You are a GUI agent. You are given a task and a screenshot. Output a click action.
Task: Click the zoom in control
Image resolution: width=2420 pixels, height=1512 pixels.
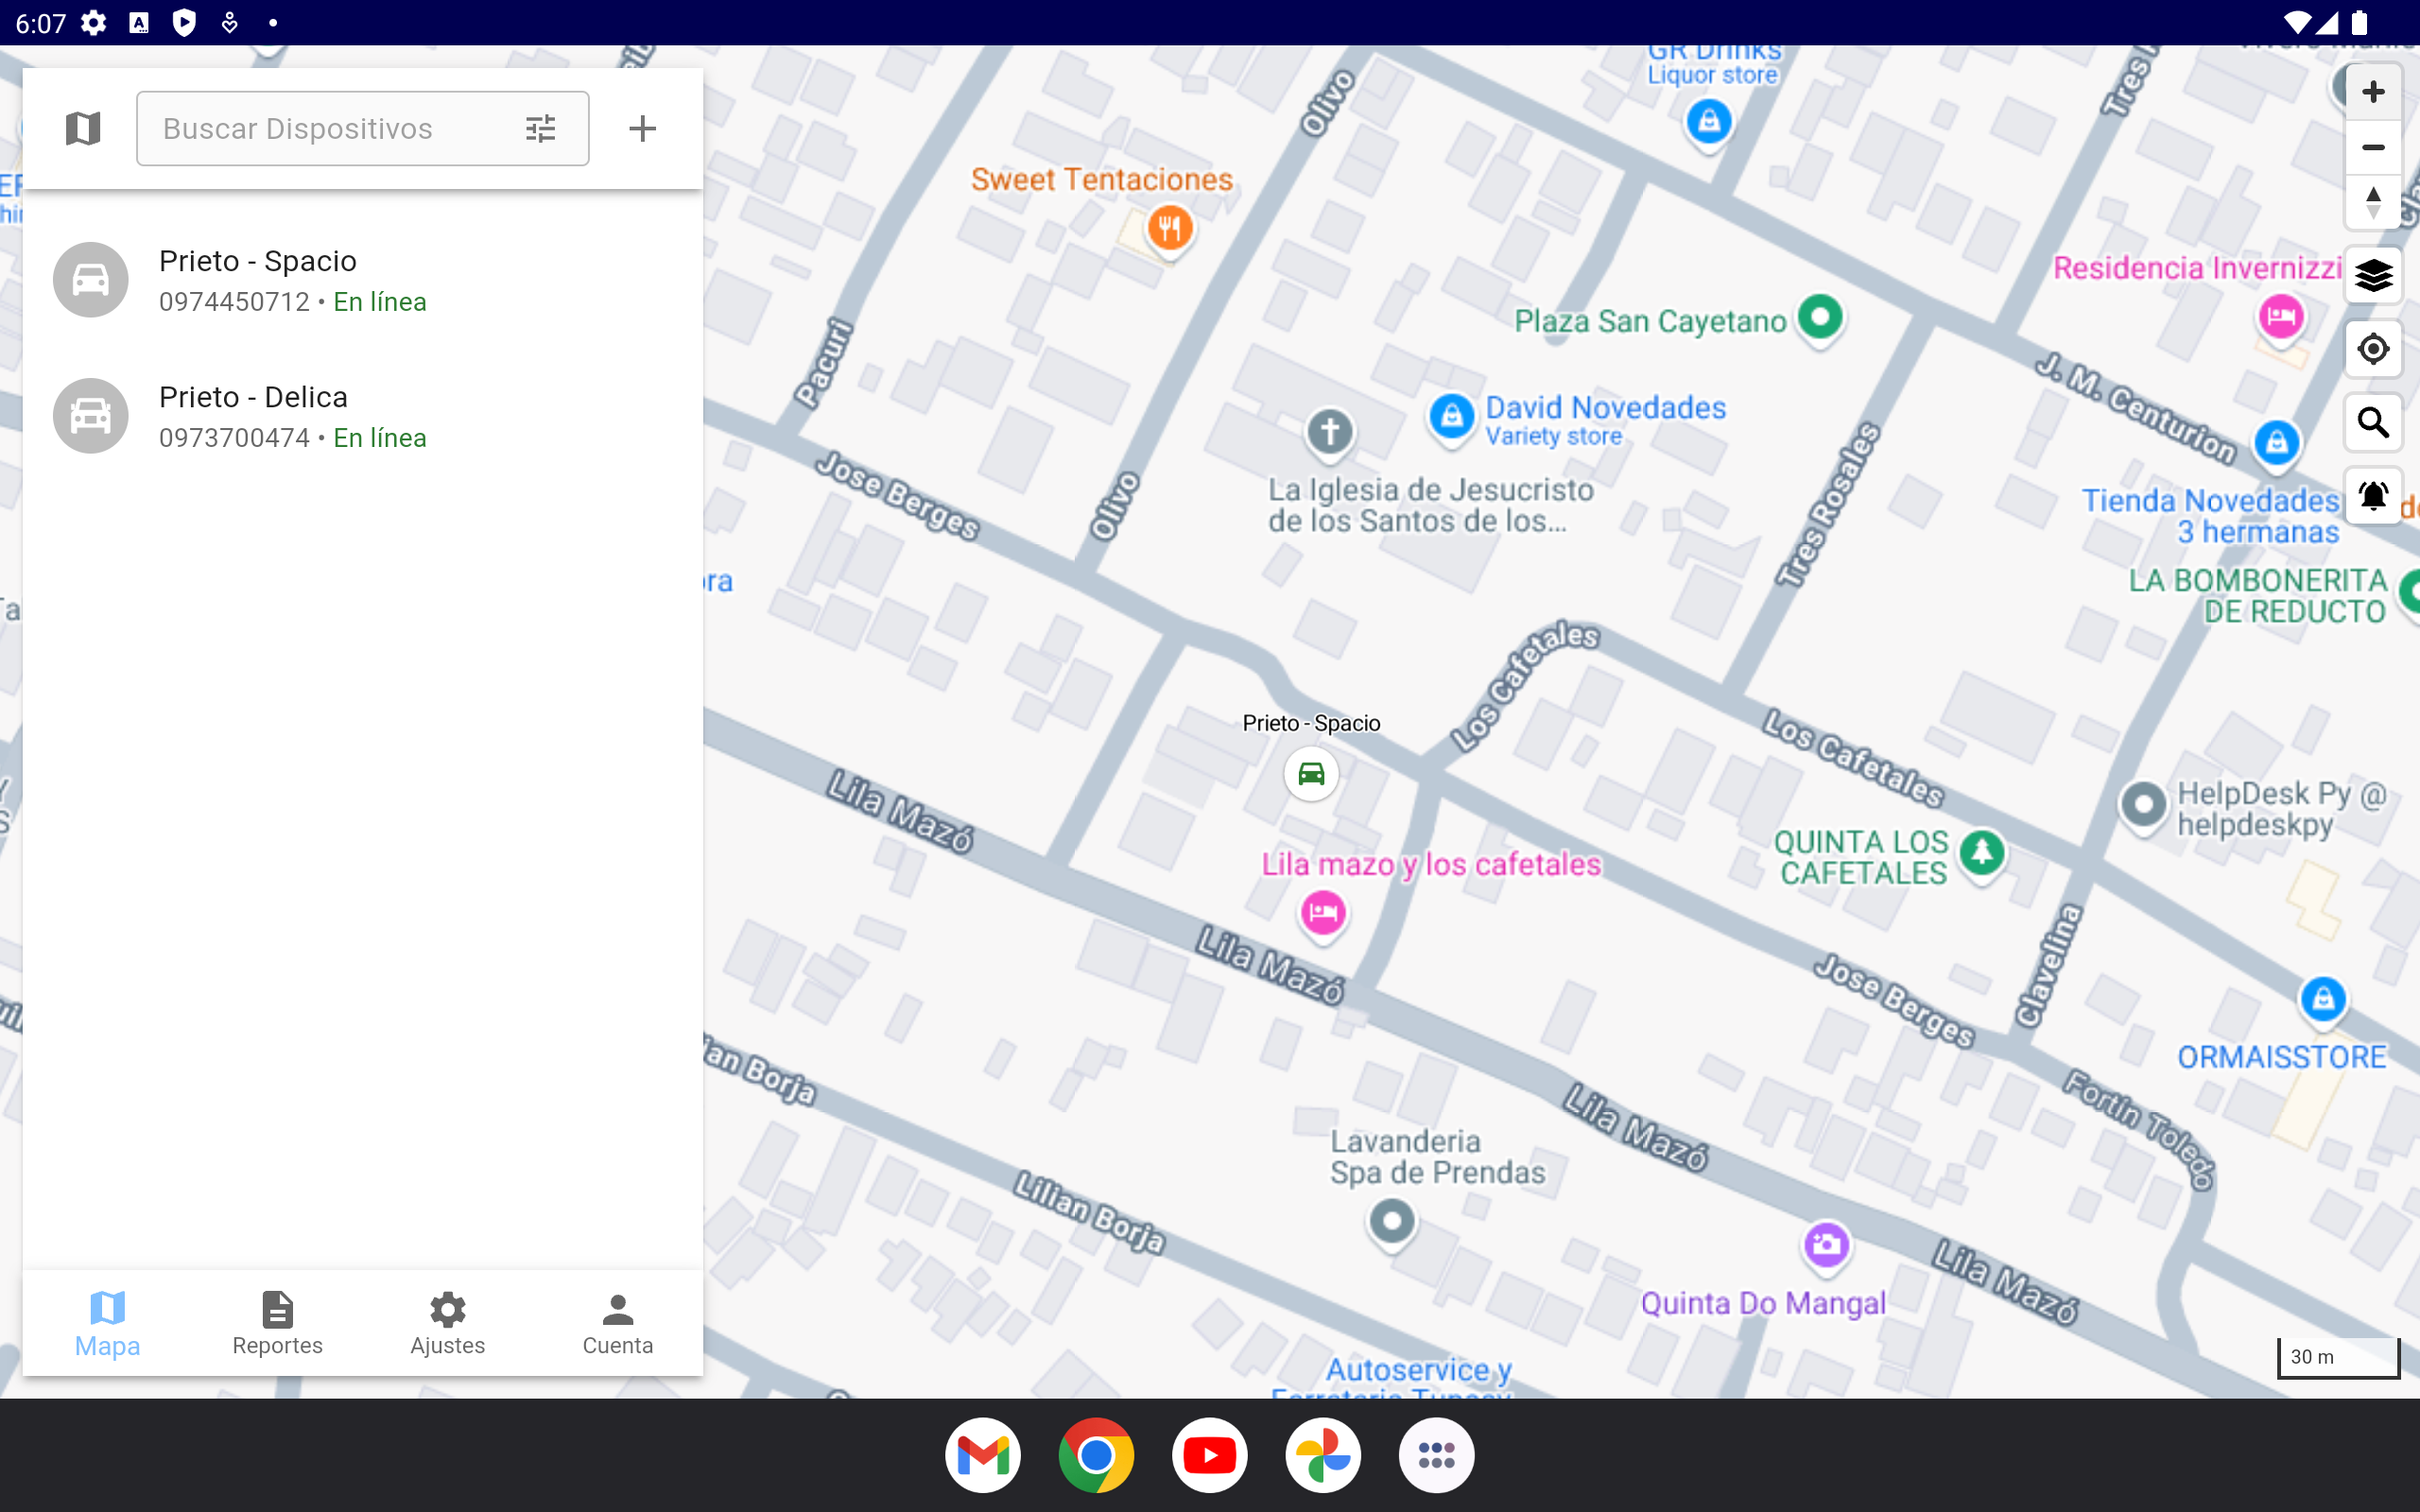pos(2372,91)
